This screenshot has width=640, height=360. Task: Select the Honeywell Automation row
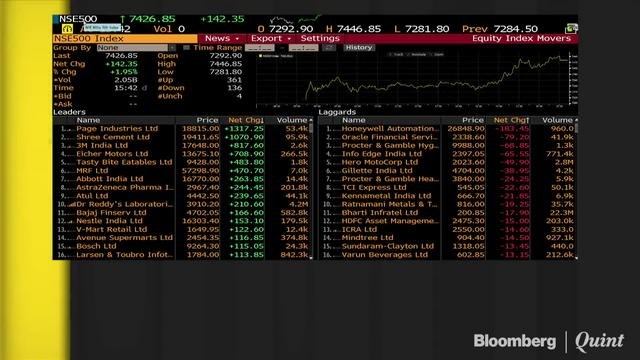pyautogui.click(x=446, y=129)
